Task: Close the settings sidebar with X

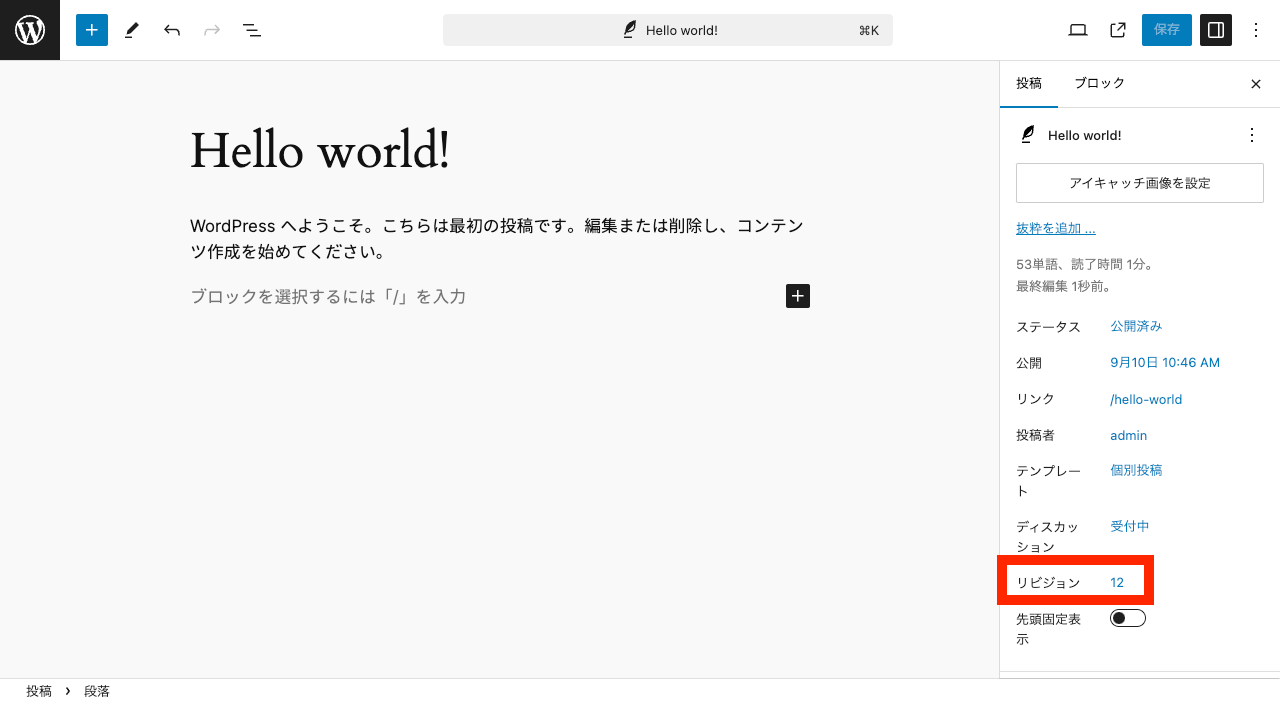Action: tap(1256, 84)
